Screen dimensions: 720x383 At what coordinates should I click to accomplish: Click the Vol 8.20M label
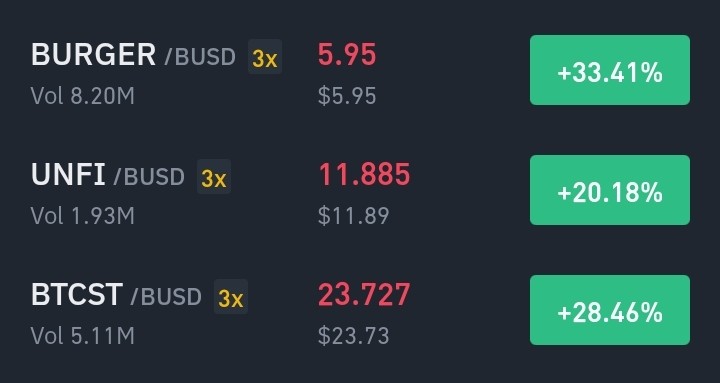83,96
